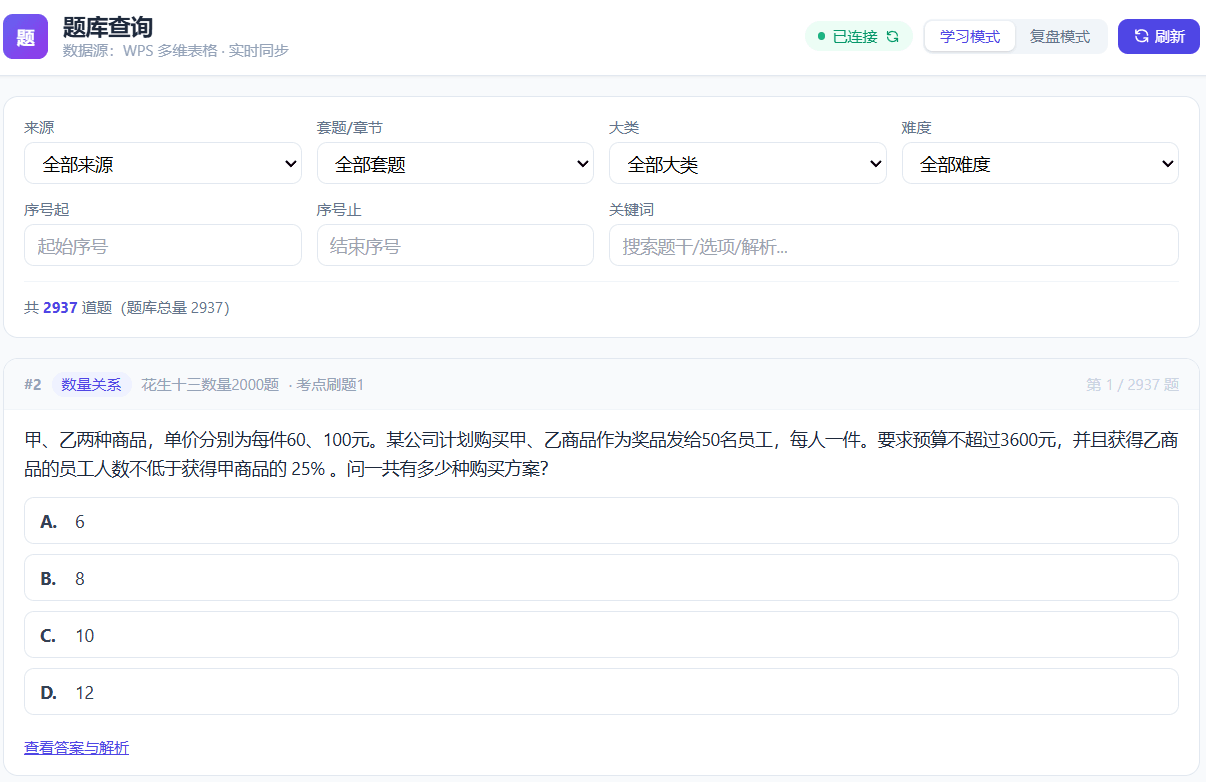Click the 共 2937 道题 result count
Image resolution: width=1206 pixels, height=782 pixels.
click(68, 308)
